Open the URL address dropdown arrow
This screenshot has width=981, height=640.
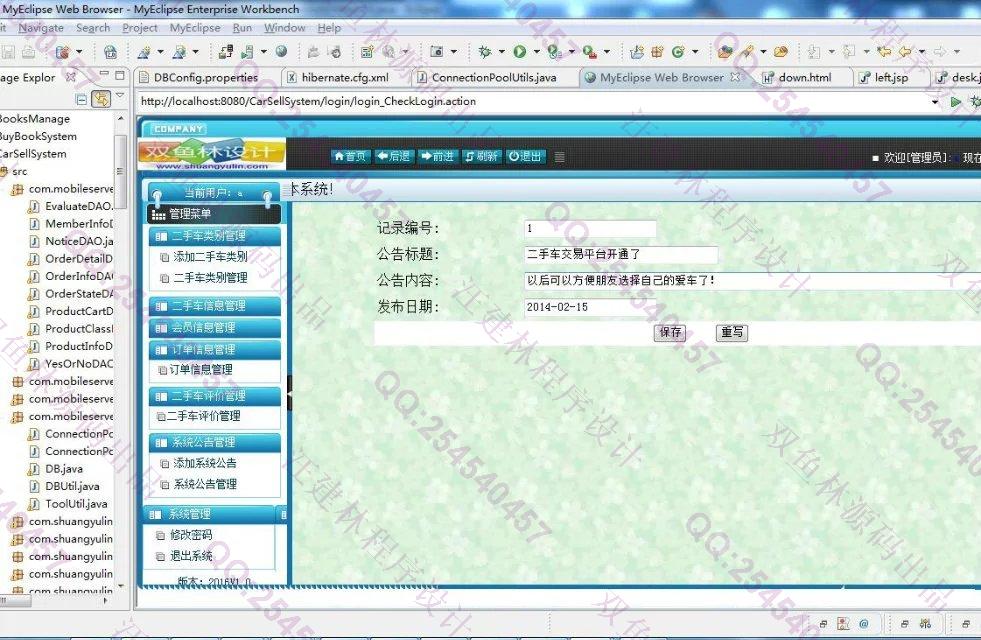tap(935, 102)
